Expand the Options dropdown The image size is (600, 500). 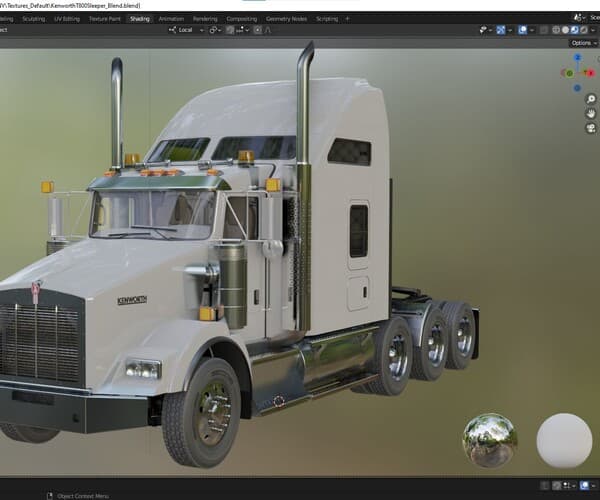tap(583, 43)
